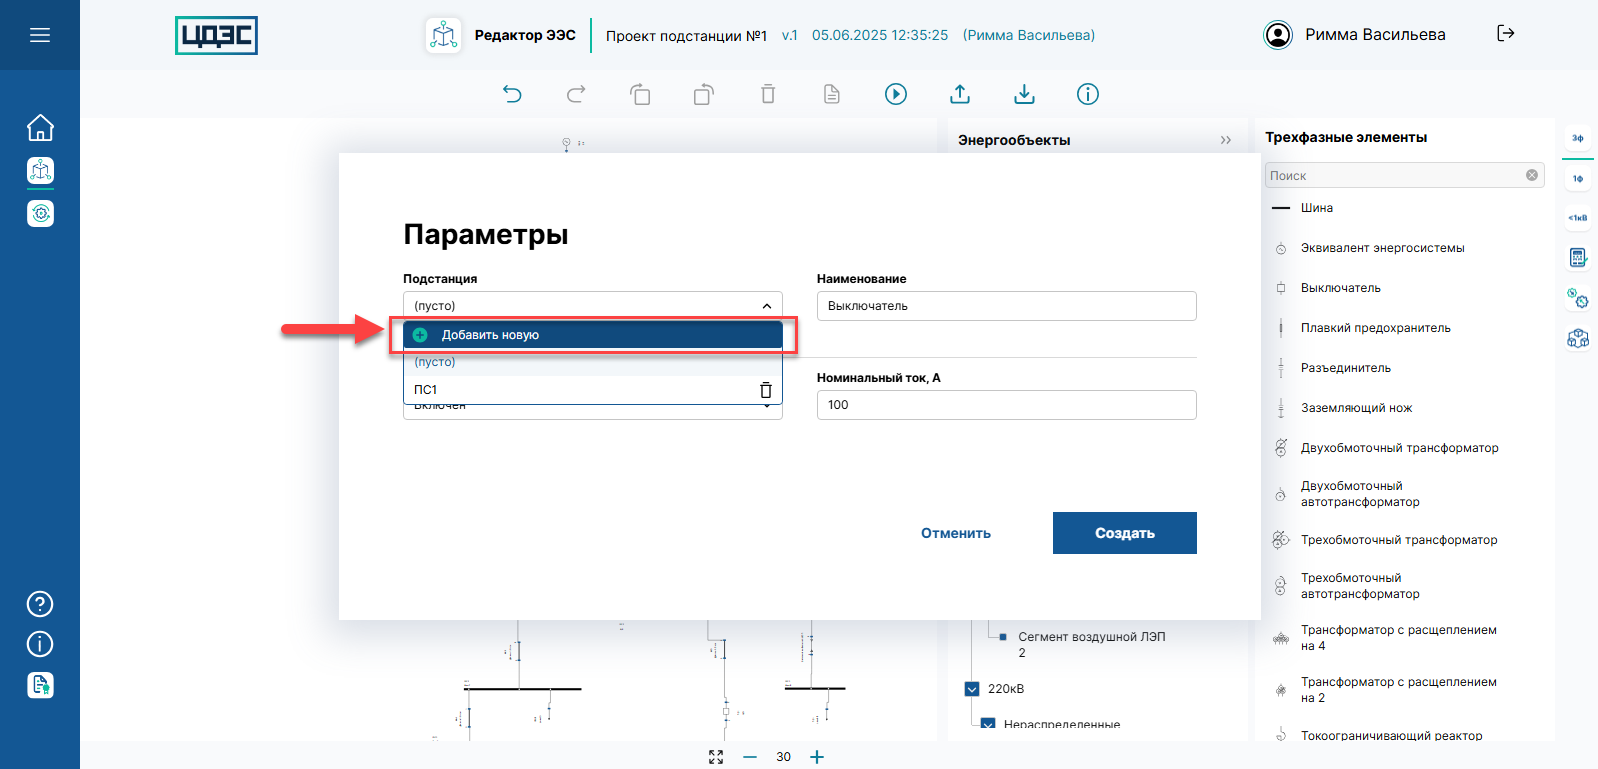Clear the element search field
The height and width of the screenshot is (769, 1598).
point(1532,175)
